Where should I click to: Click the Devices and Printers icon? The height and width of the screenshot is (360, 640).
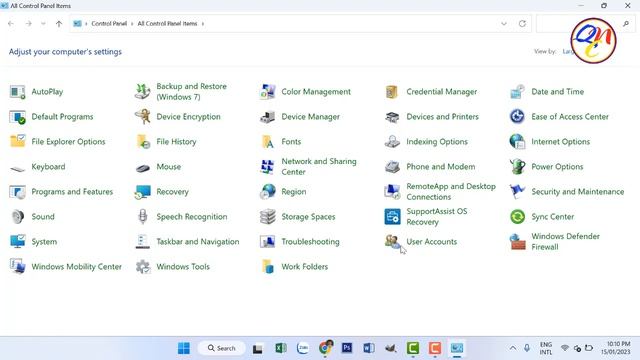click(x=392, y=117)
